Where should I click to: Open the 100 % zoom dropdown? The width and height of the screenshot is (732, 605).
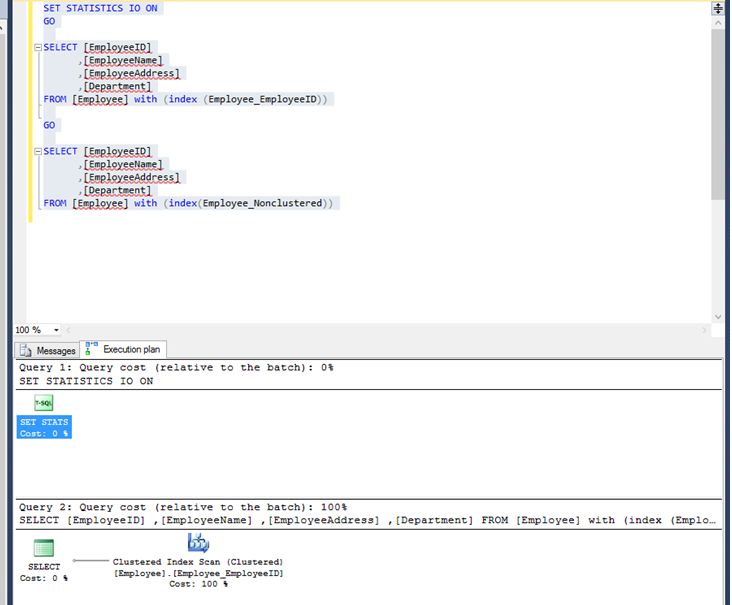56,330
